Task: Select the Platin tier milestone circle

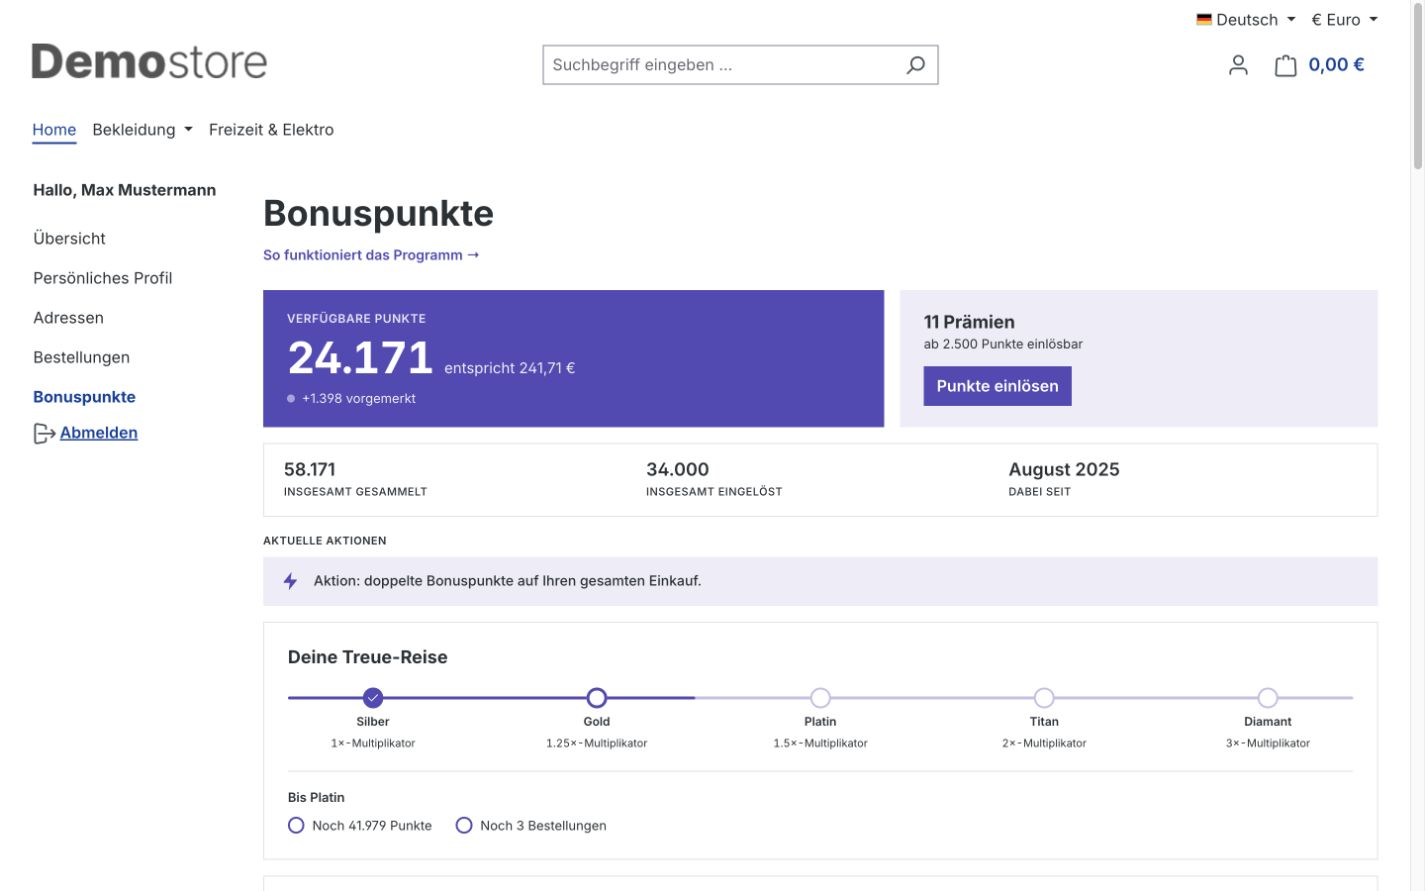Action: click(820, 697)
